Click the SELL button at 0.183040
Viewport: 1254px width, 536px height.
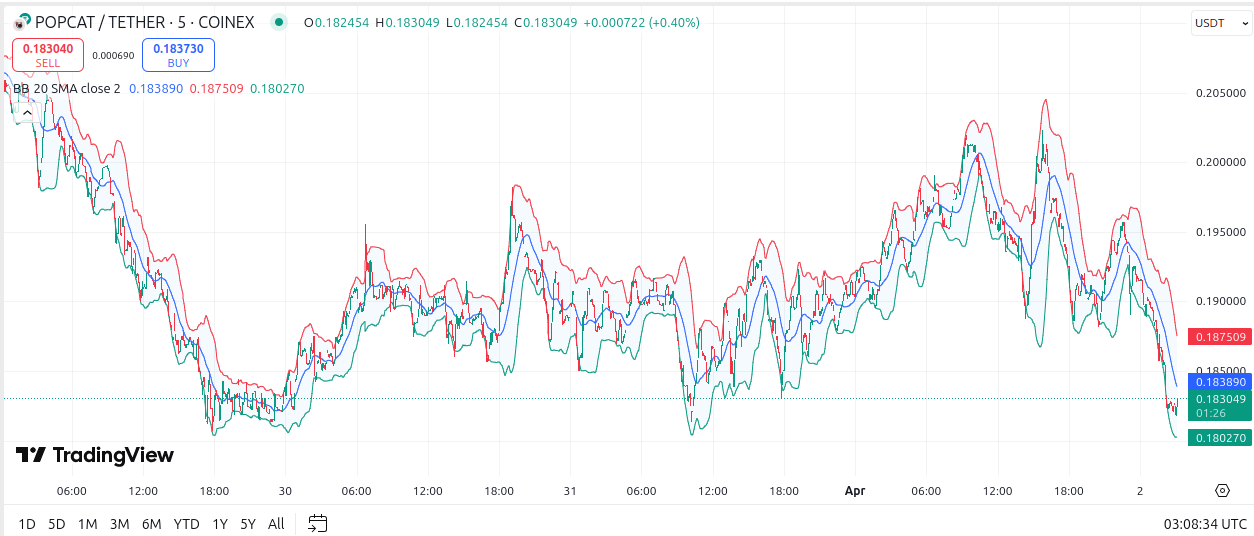point(47,55)
